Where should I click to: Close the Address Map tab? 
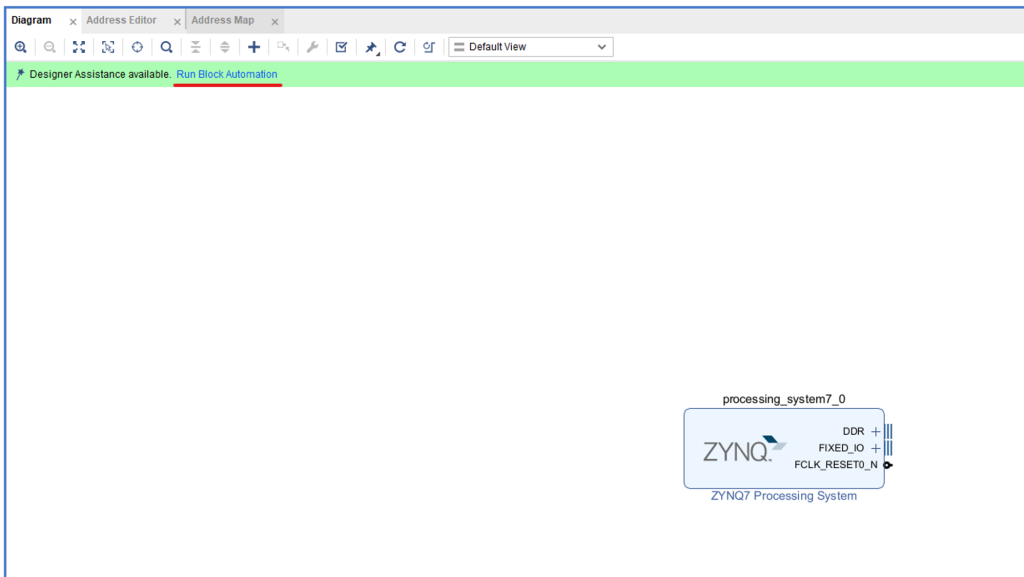pyautogui.click(x=275, y=22)
